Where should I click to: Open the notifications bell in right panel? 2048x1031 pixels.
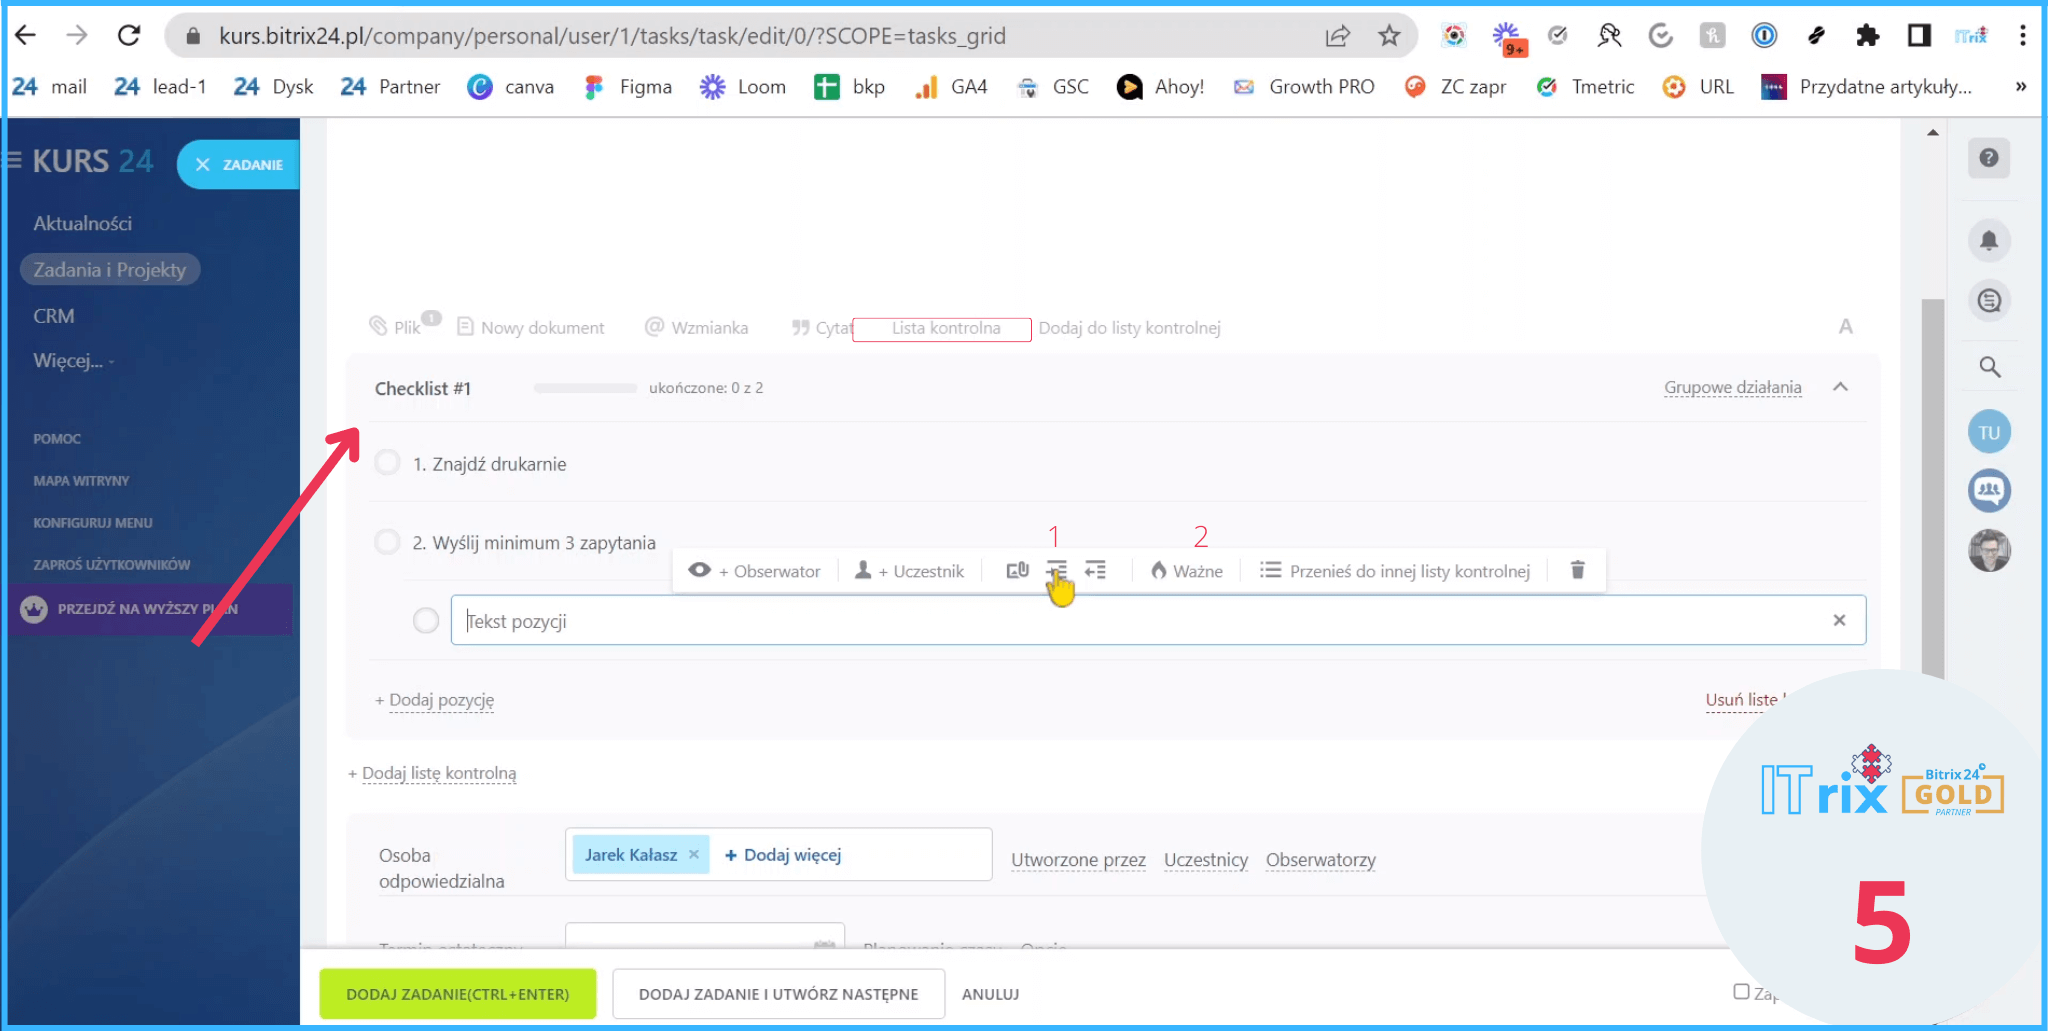(x=1989, y=241)
